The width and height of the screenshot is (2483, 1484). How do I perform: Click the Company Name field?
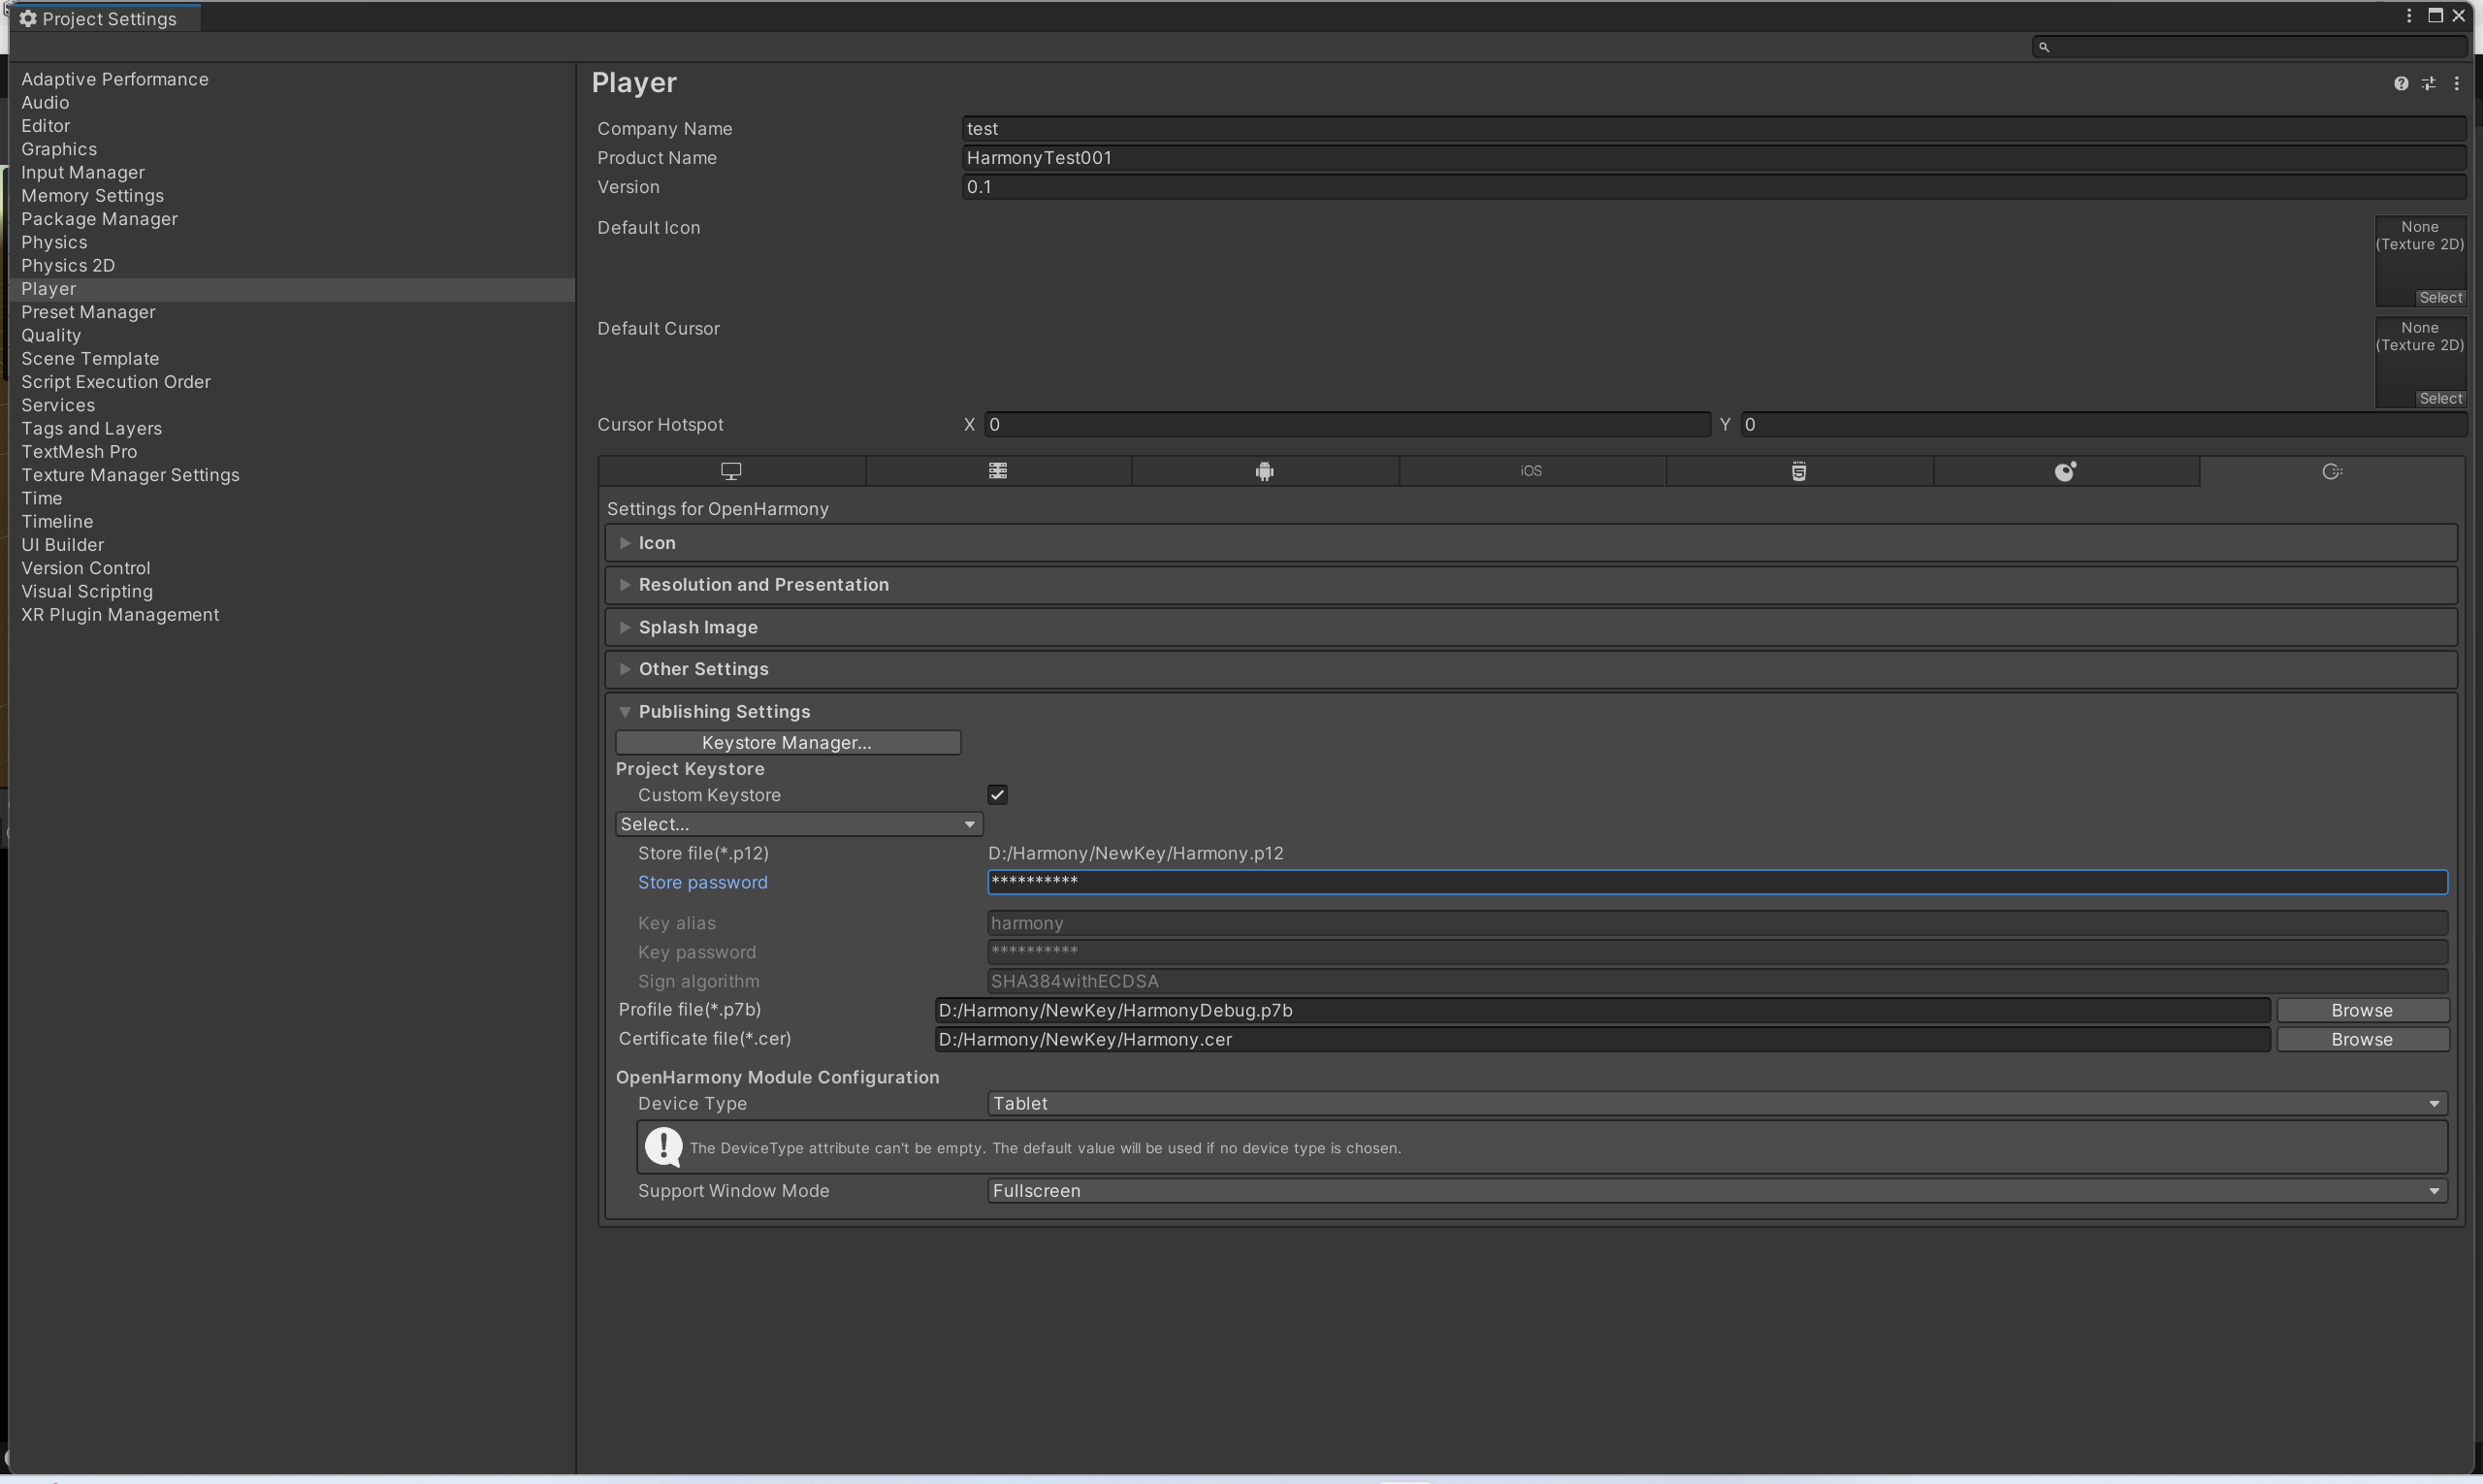tap(1714, 129)
